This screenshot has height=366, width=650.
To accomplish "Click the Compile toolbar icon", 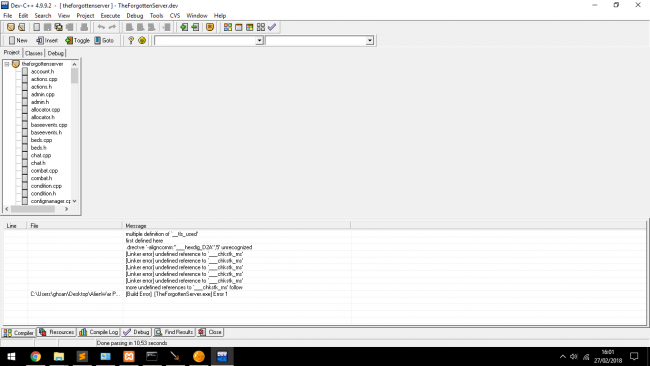I will click(x=228, y=27).
